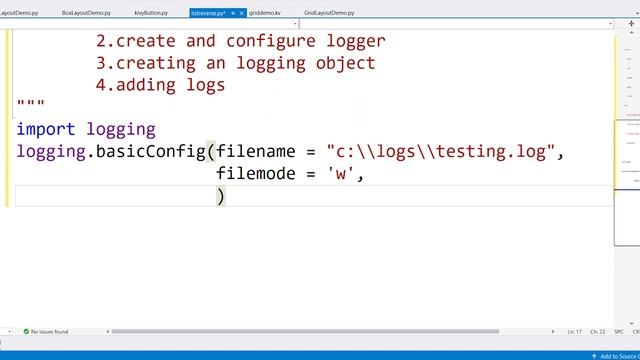The height and width of the screenshot is (360, 640).
Task: Click the horizontal scrollbar thumb
Action: (x=305, y=331)
